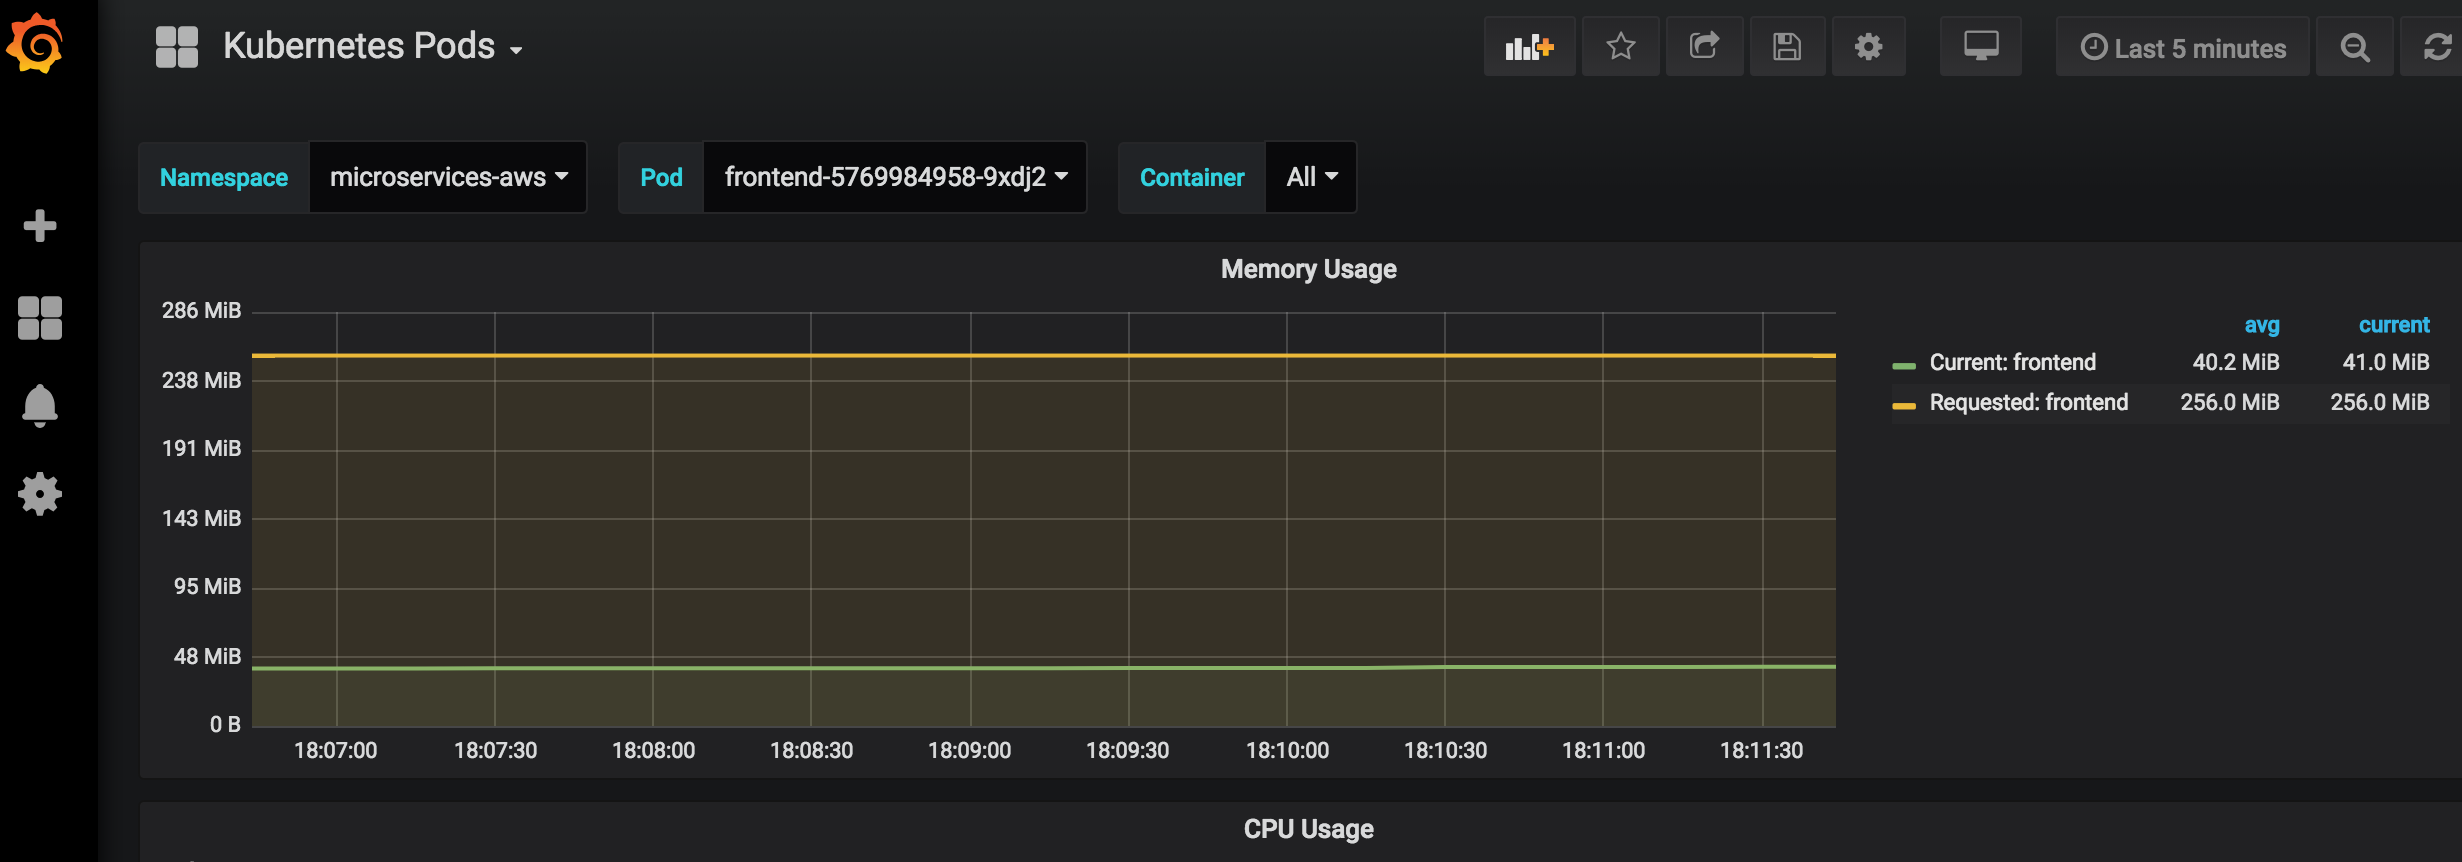Open the Create plus menu in sidebar

tap(40, 226)
